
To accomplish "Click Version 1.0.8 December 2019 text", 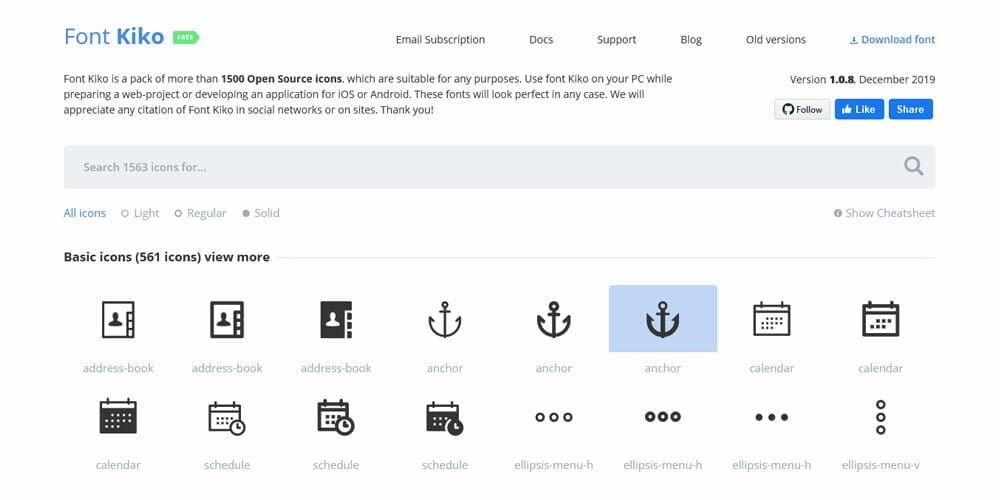I will [862, 80].
